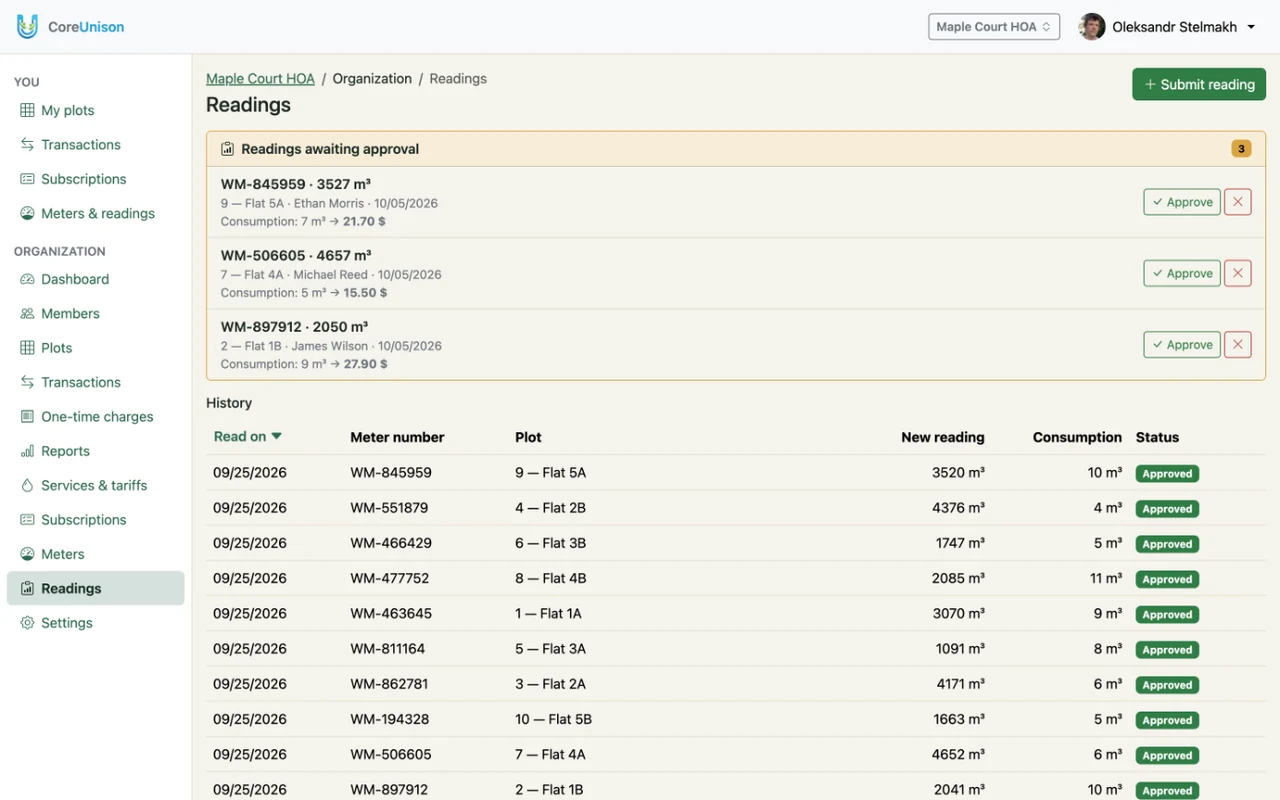The height and width of the screenshot is (800, 1280).
Task: Click Approved badge in WM-466429 row
Action: pos(1167,544)
